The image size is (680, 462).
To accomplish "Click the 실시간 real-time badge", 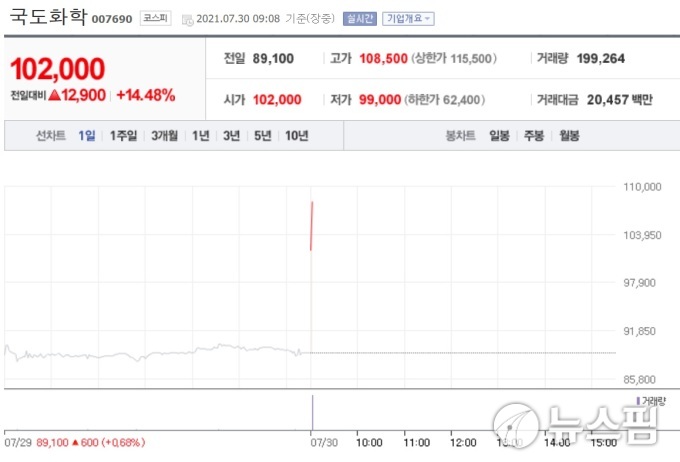I will [357, 18].
